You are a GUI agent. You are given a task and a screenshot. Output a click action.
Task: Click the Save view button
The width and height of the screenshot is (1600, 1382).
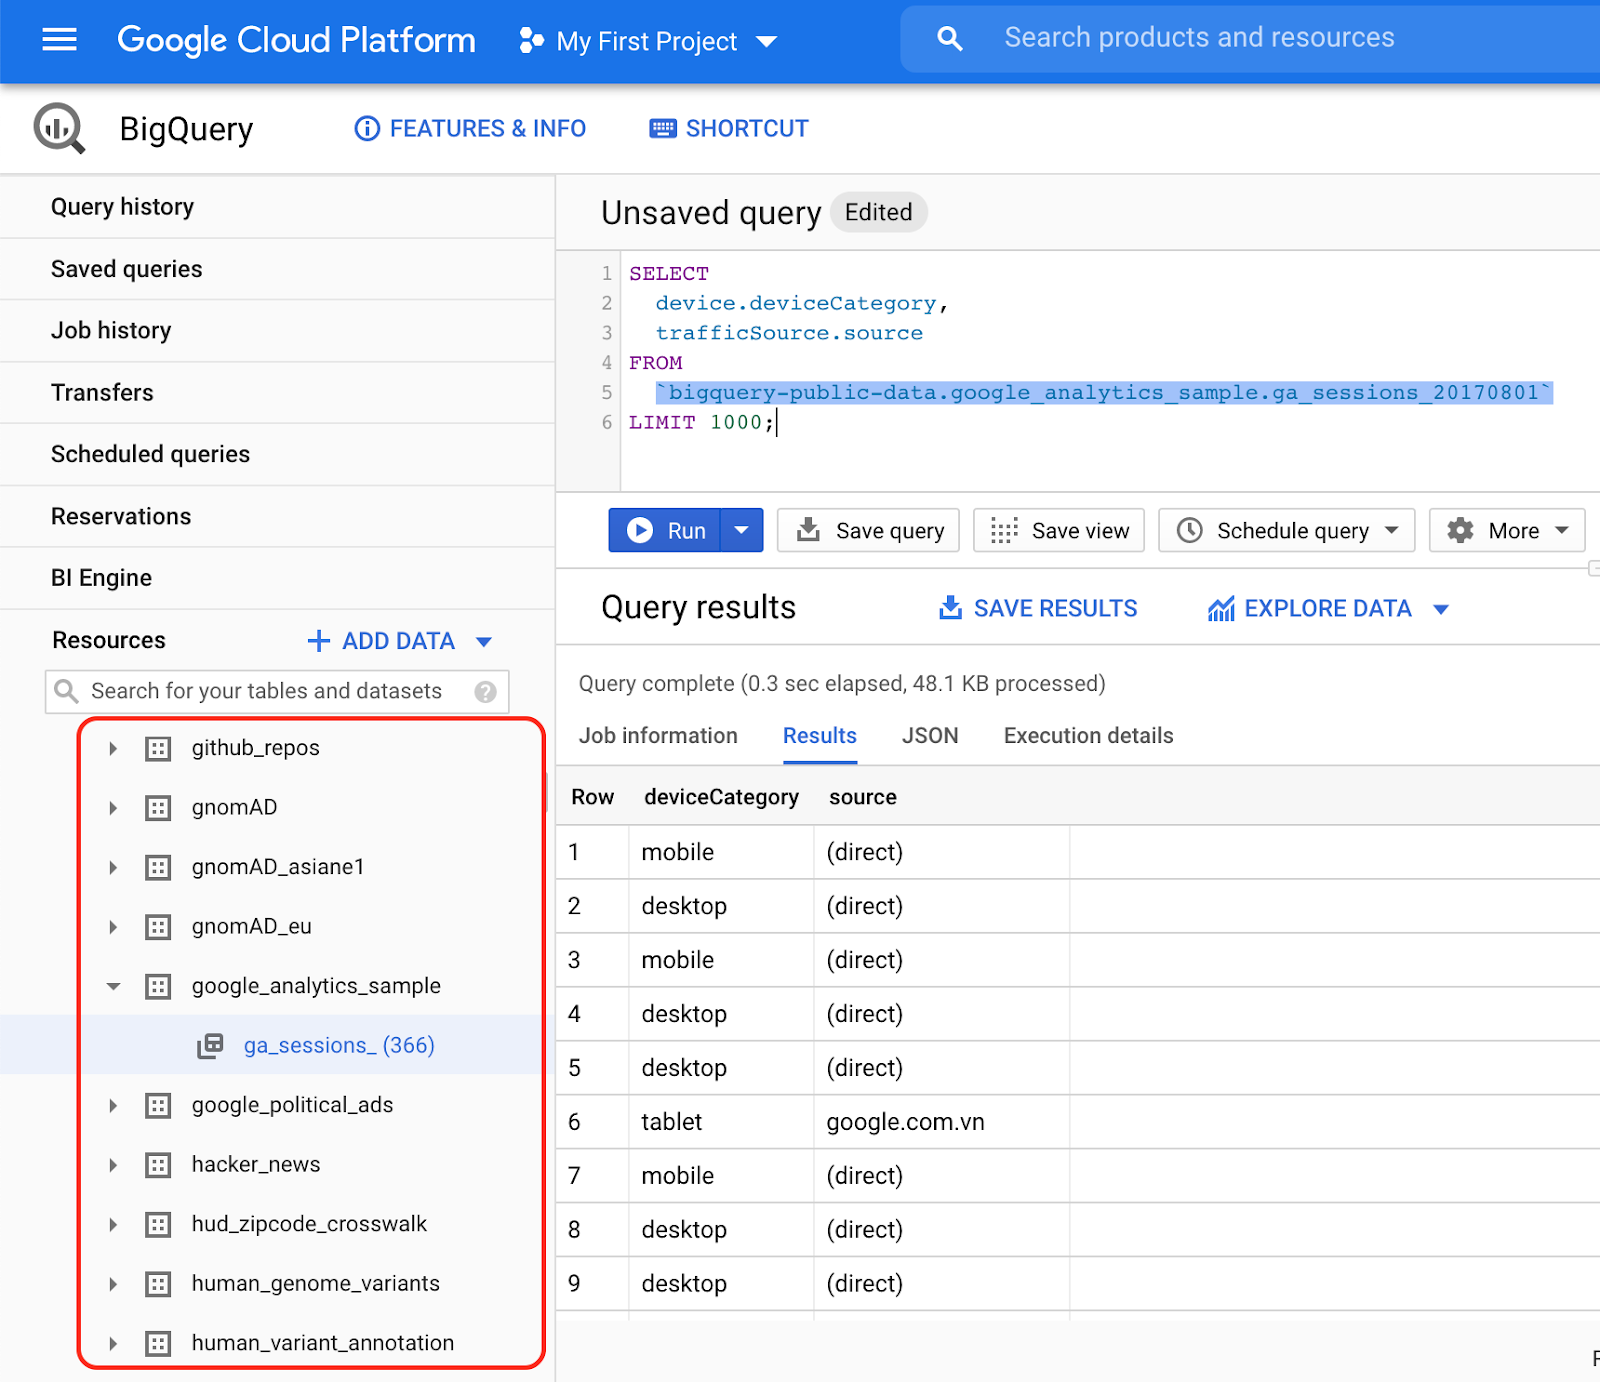coord(1059,530)
